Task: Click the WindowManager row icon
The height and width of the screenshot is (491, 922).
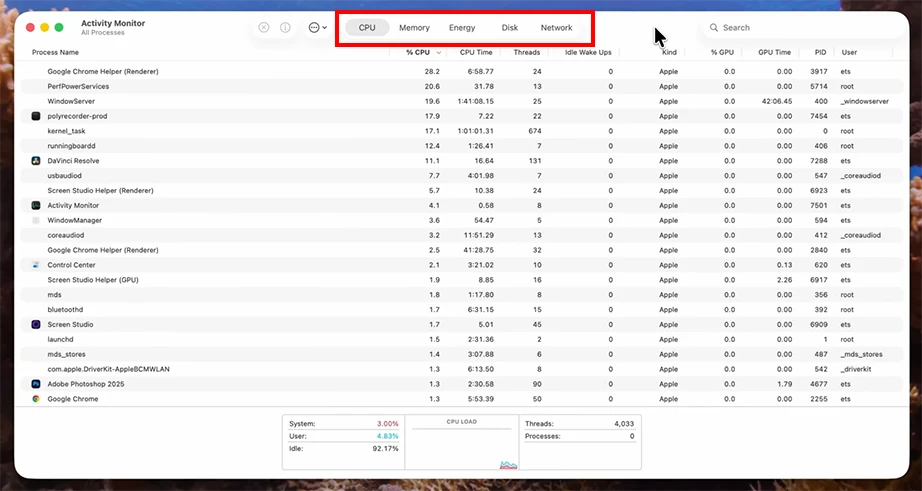Action: 36,221
